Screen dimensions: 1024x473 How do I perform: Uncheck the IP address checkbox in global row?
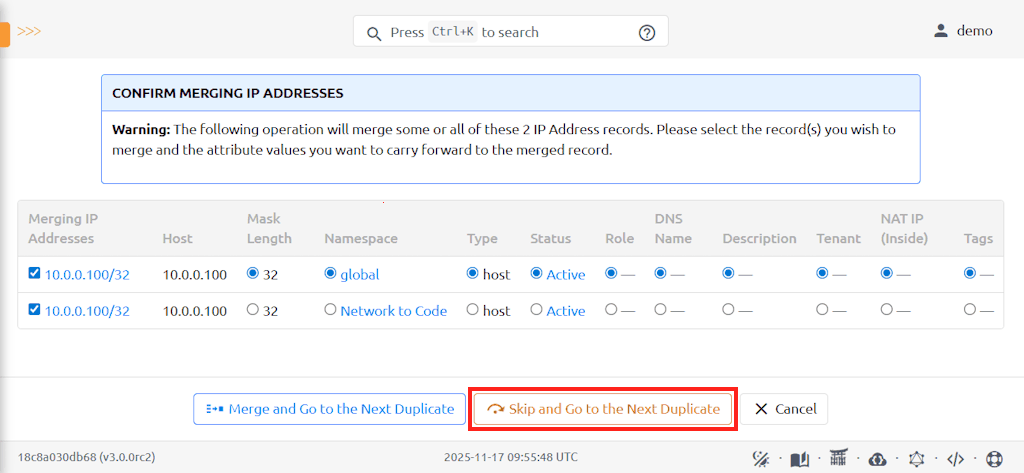tap(35, 274)
